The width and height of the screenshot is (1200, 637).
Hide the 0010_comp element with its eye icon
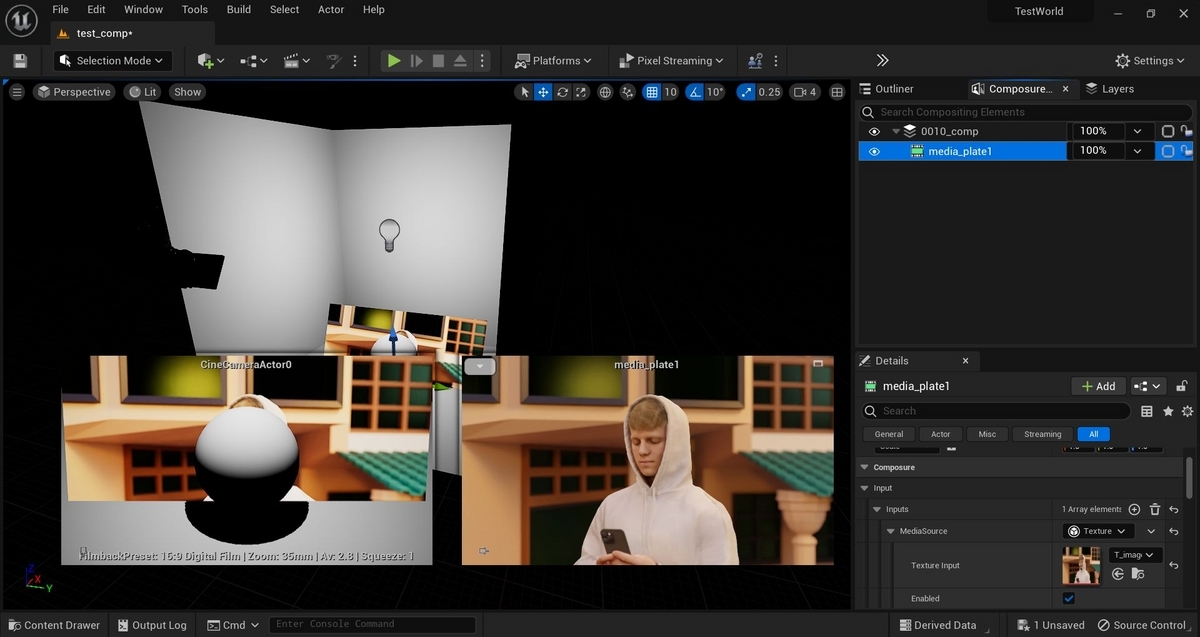pyautogui.click(x=874, y=131)
